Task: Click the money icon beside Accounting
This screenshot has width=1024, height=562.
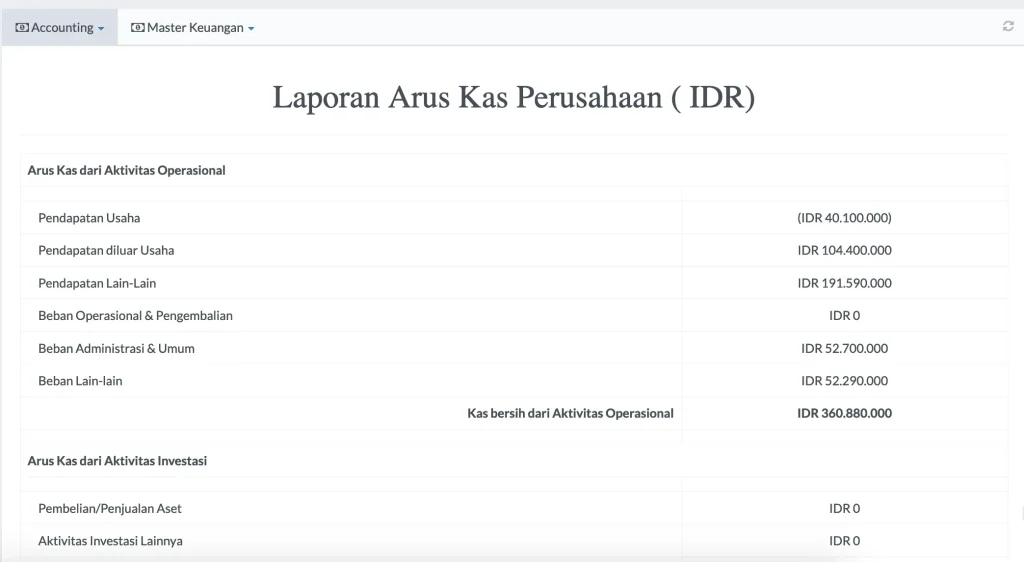Action: click(22, 28)
